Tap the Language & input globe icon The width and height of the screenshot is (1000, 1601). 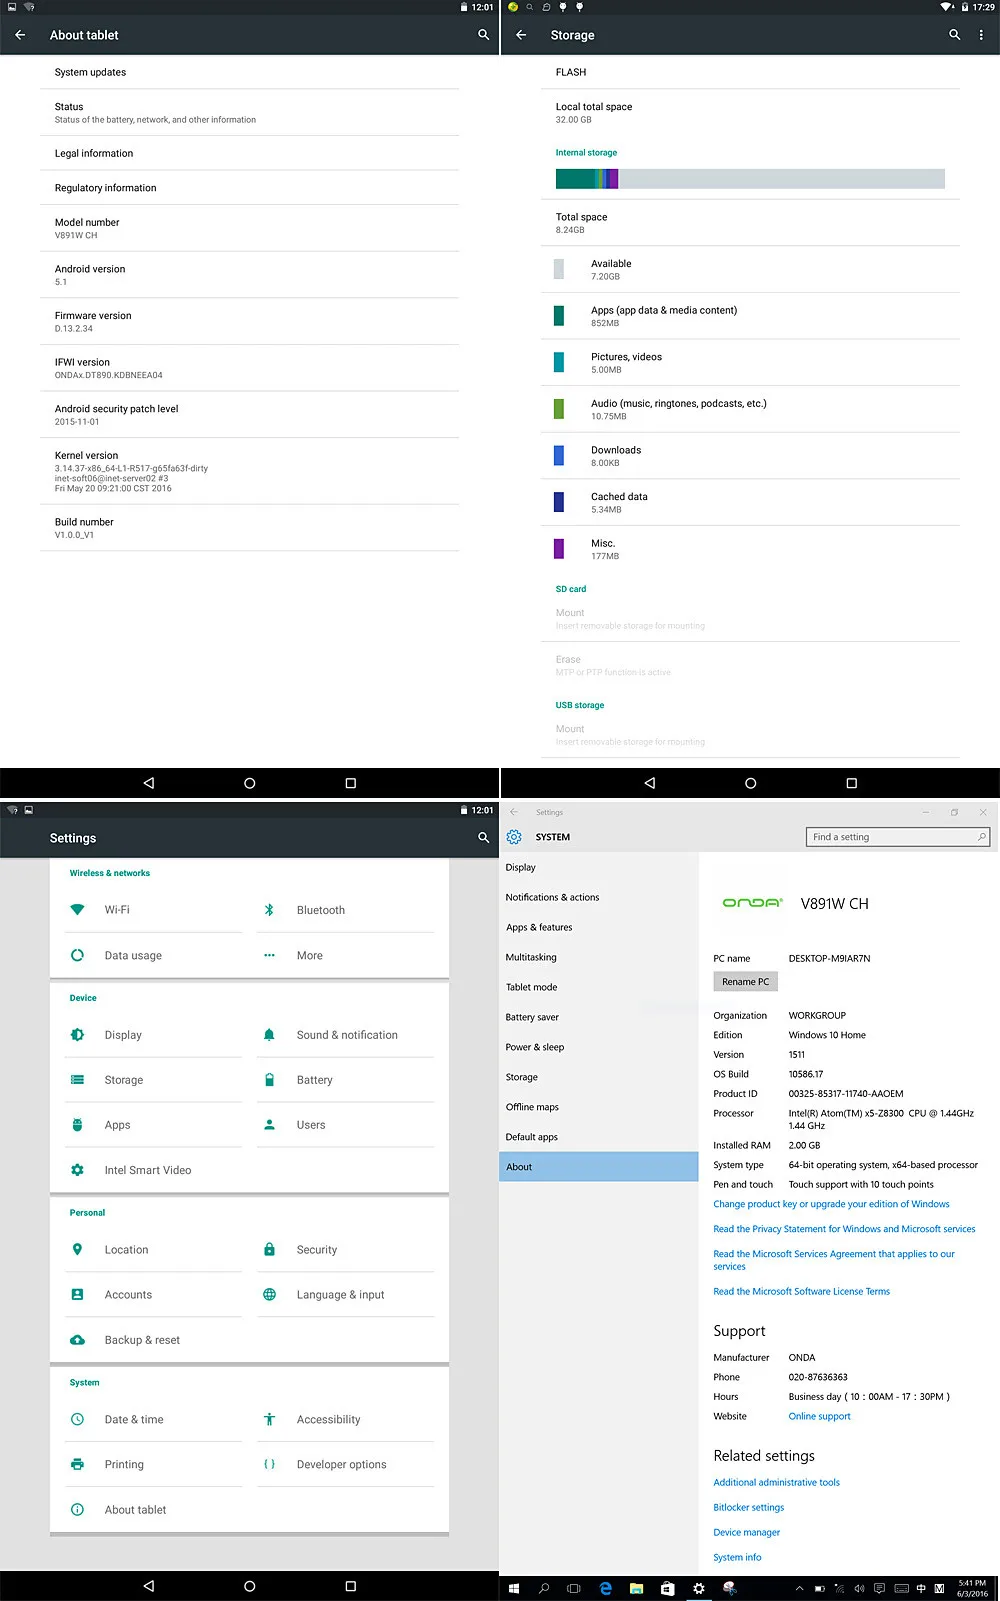pos(269,1295)
